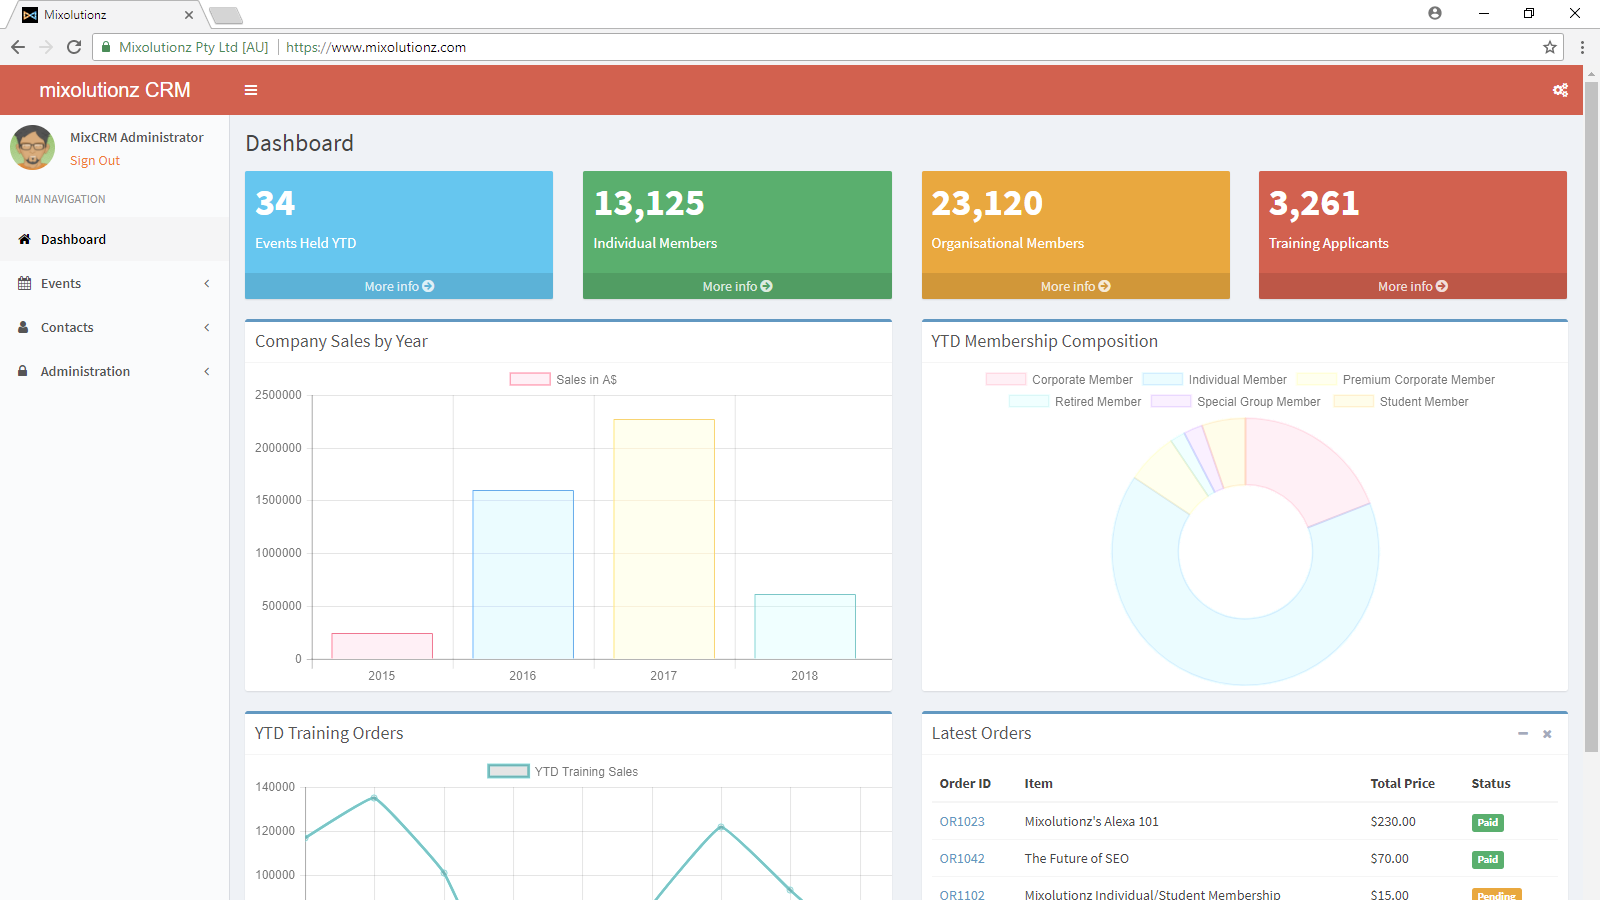
Task: Click the 2017 sales bar
Action: [664, 539]
